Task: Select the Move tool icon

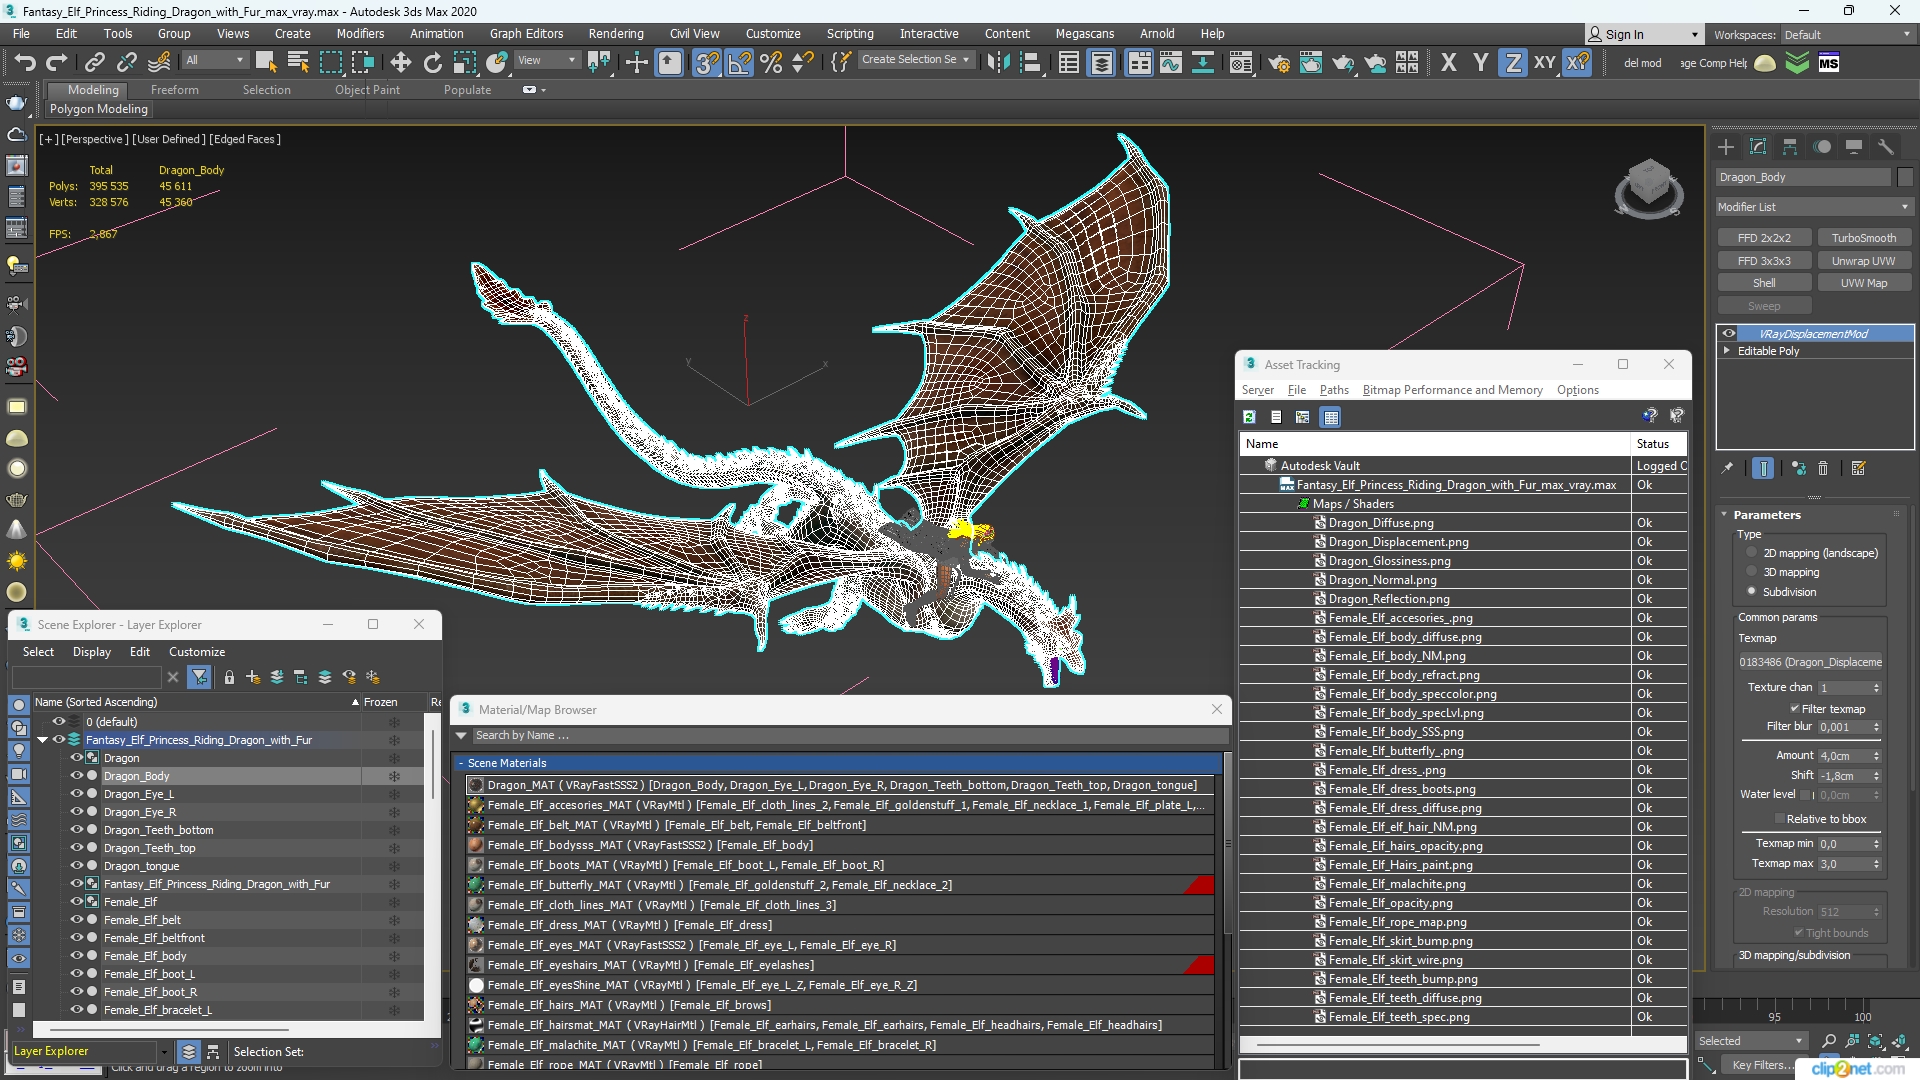Action: click(400, 63)
